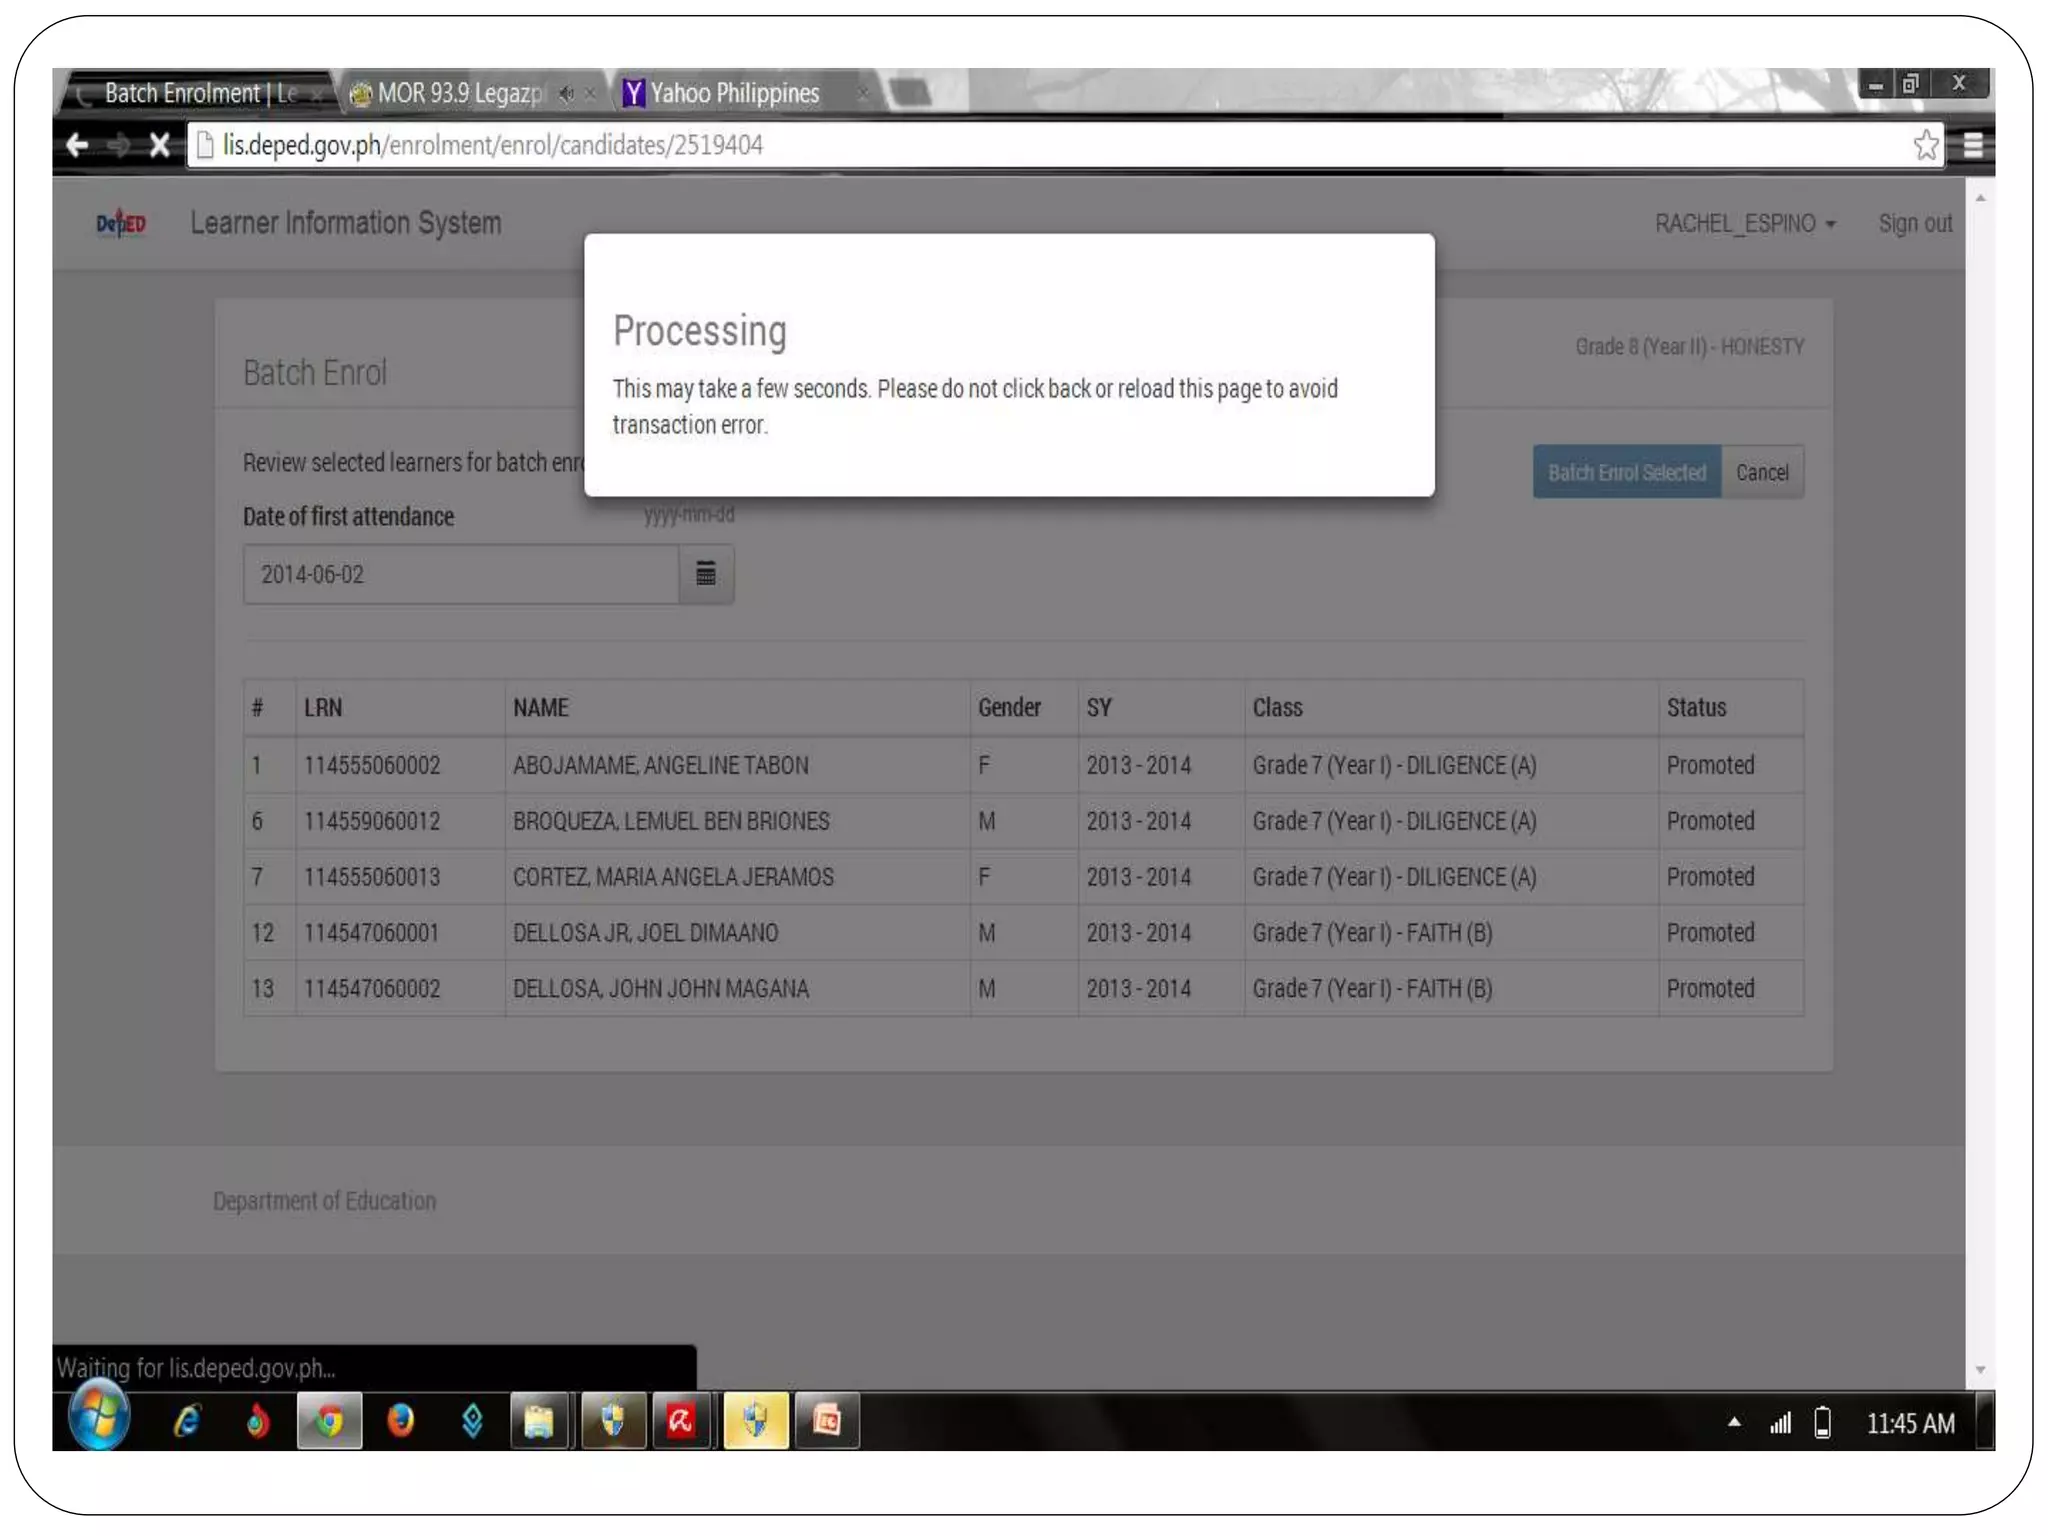This screenshot has width=2048, height=1536.
Task: Click the browser back arrow
Action: click(77, 146)
